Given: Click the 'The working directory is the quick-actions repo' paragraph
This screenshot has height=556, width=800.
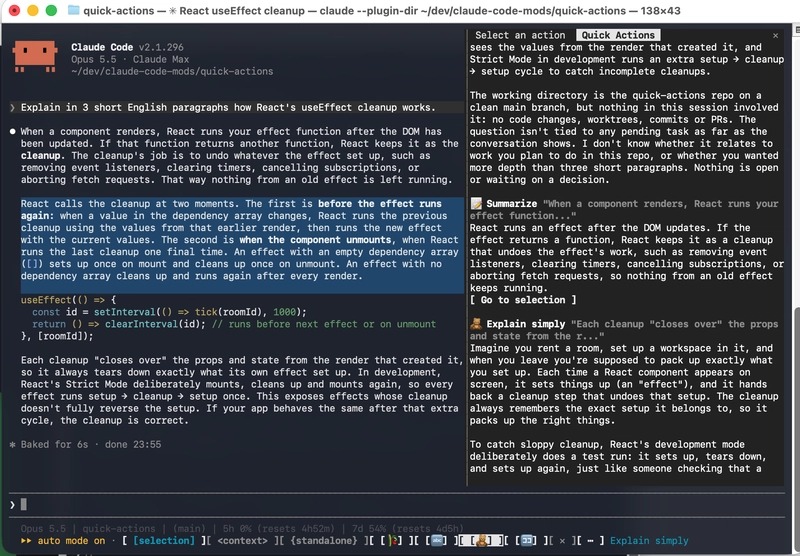Looking at the screenshot, I should point(624,137).
